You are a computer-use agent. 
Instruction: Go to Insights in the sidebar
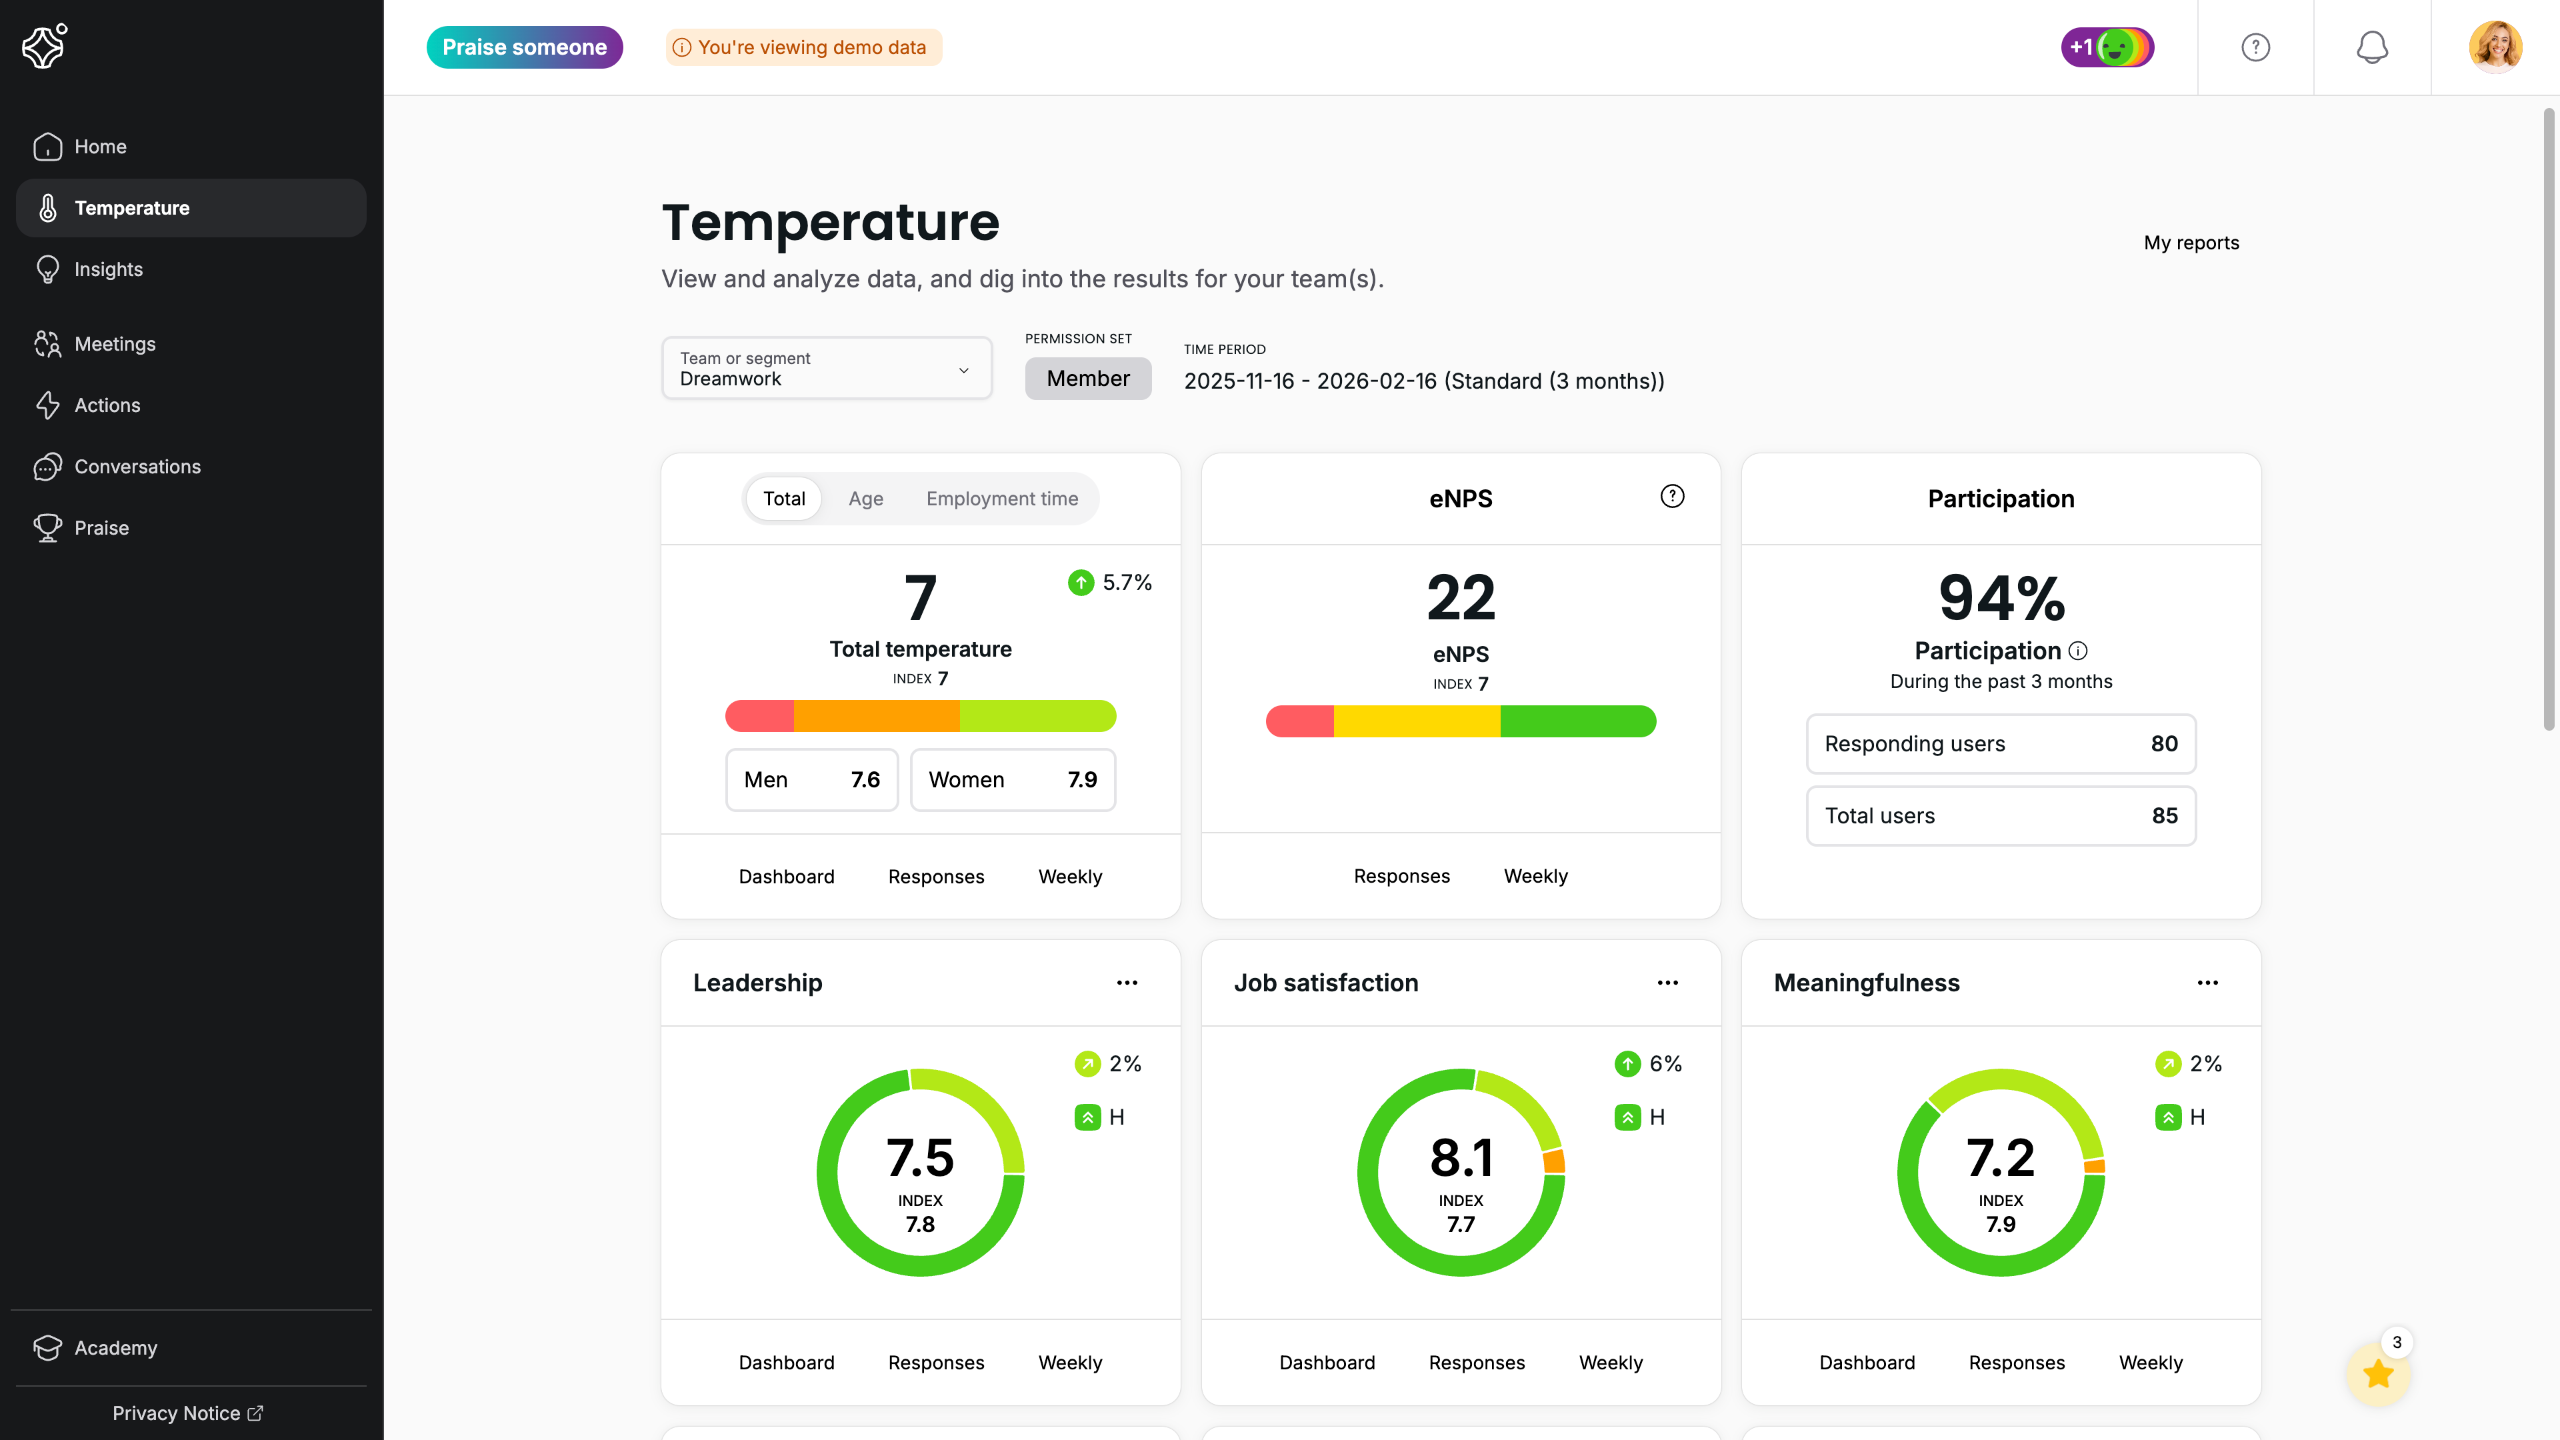108,269
